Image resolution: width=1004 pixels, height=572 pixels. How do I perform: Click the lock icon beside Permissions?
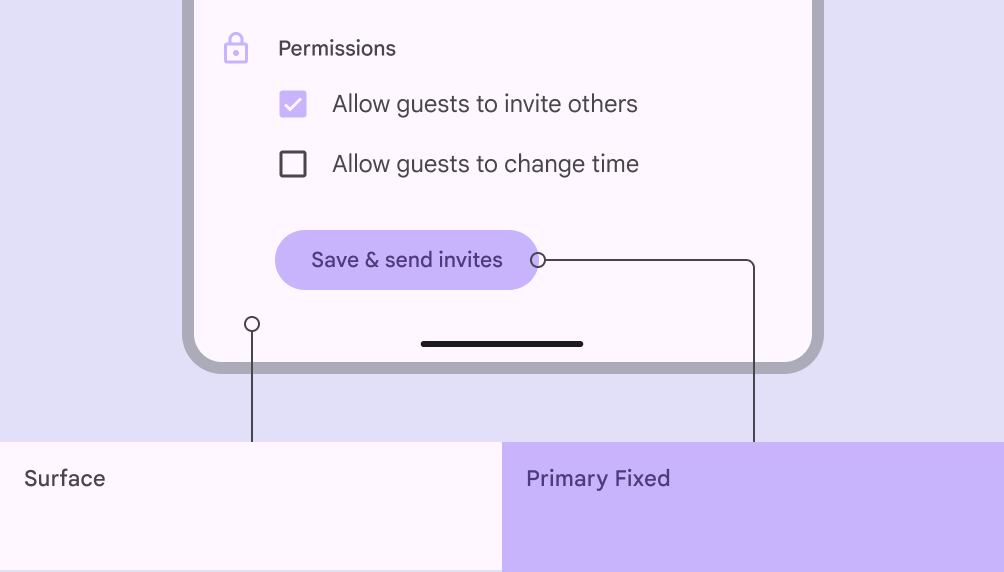(236, 48)
